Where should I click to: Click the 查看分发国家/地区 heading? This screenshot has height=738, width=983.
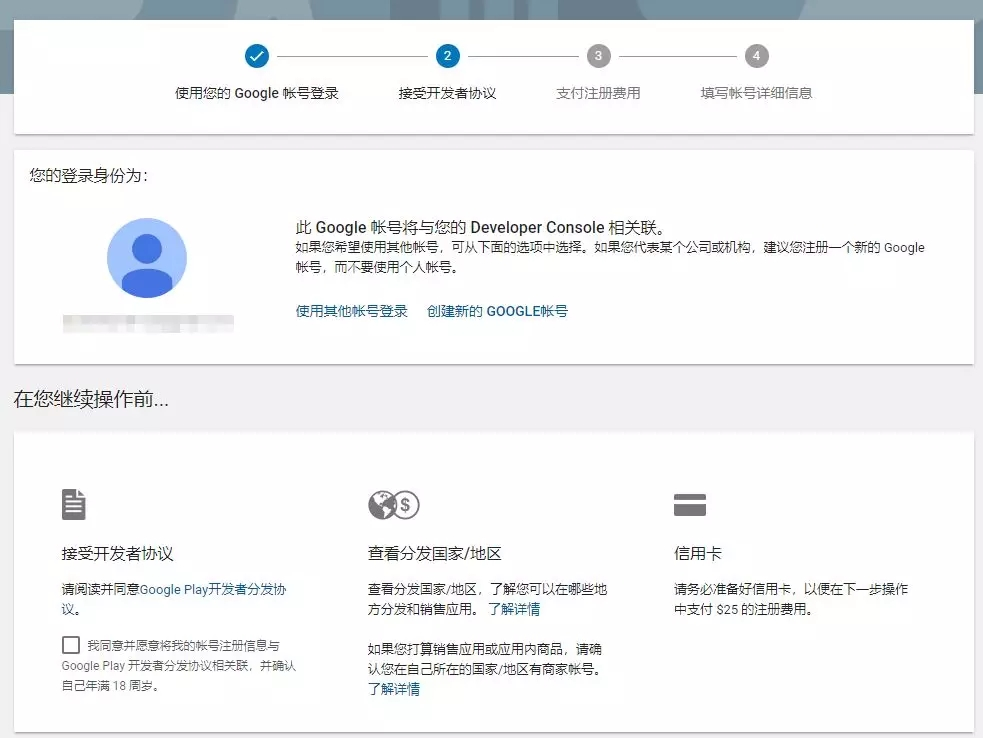tap(434, 554)
